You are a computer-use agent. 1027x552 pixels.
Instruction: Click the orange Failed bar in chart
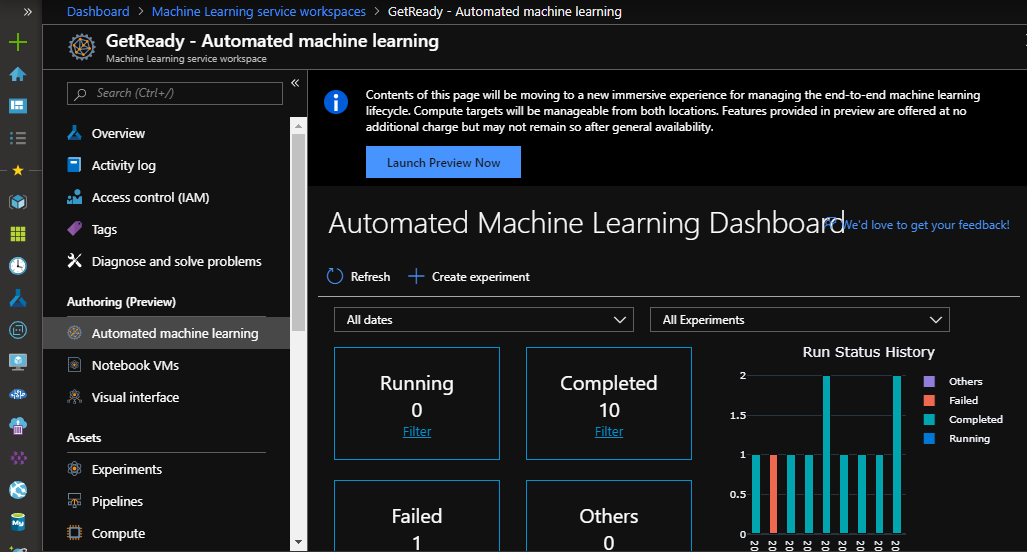point(774,494)
